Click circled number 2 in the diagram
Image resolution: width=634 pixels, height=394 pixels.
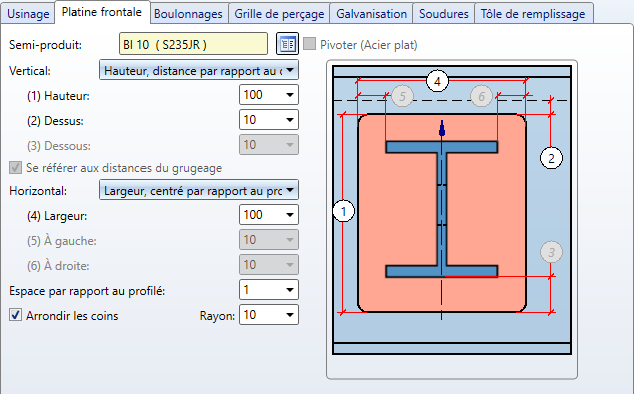[x=551, y=158]
